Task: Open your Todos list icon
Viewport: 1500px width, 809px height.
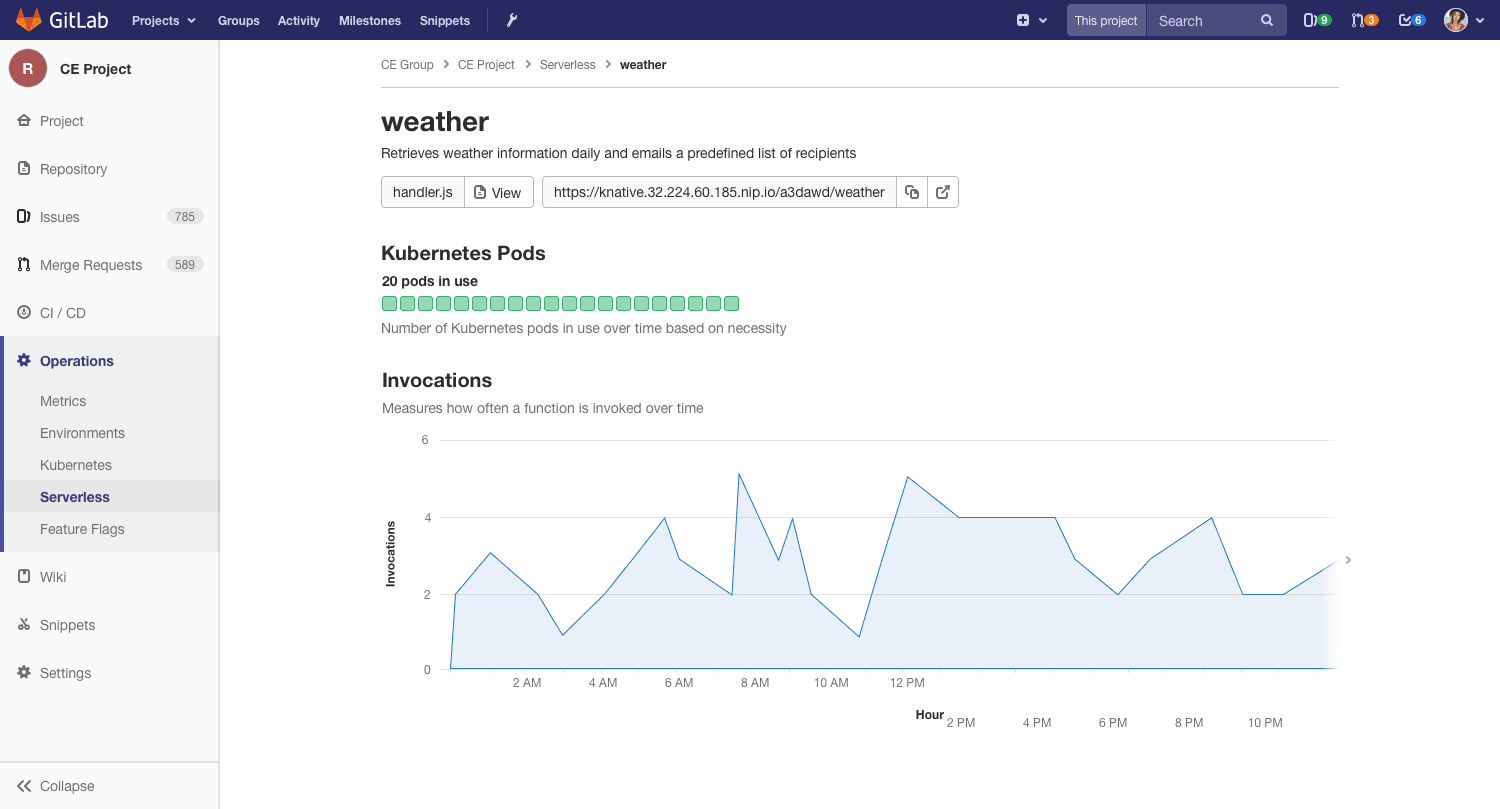Action: point(1410,20)
